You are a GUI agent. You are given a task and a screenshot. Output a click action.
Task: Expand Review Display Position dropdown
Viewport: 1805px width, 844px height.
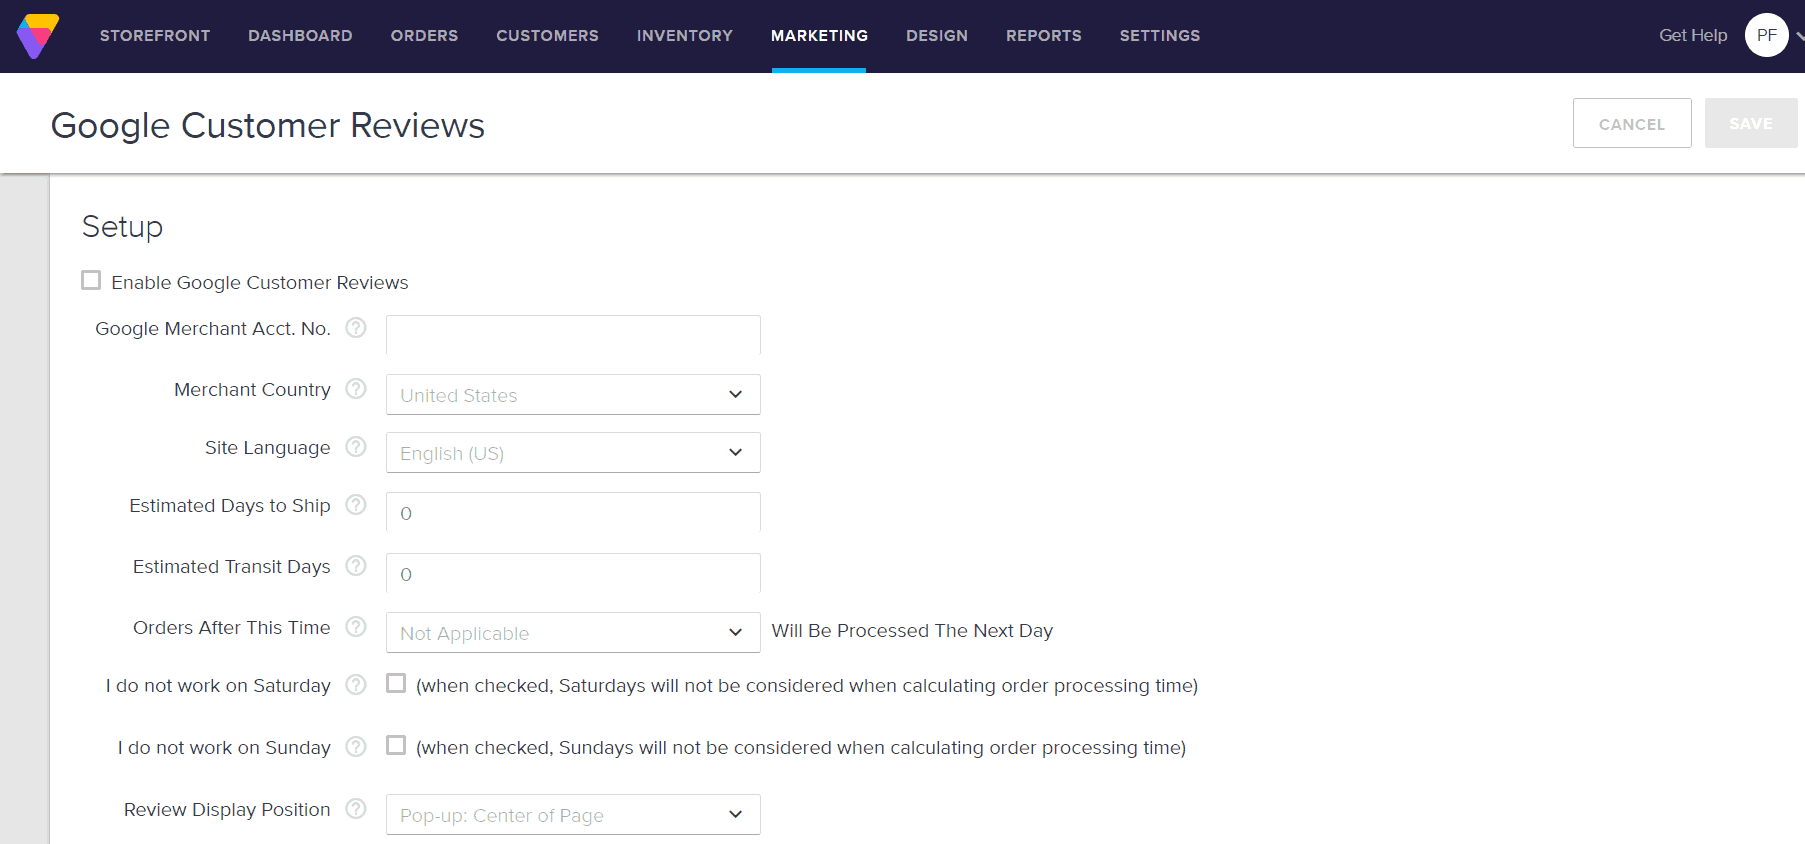tap(573, 814)
